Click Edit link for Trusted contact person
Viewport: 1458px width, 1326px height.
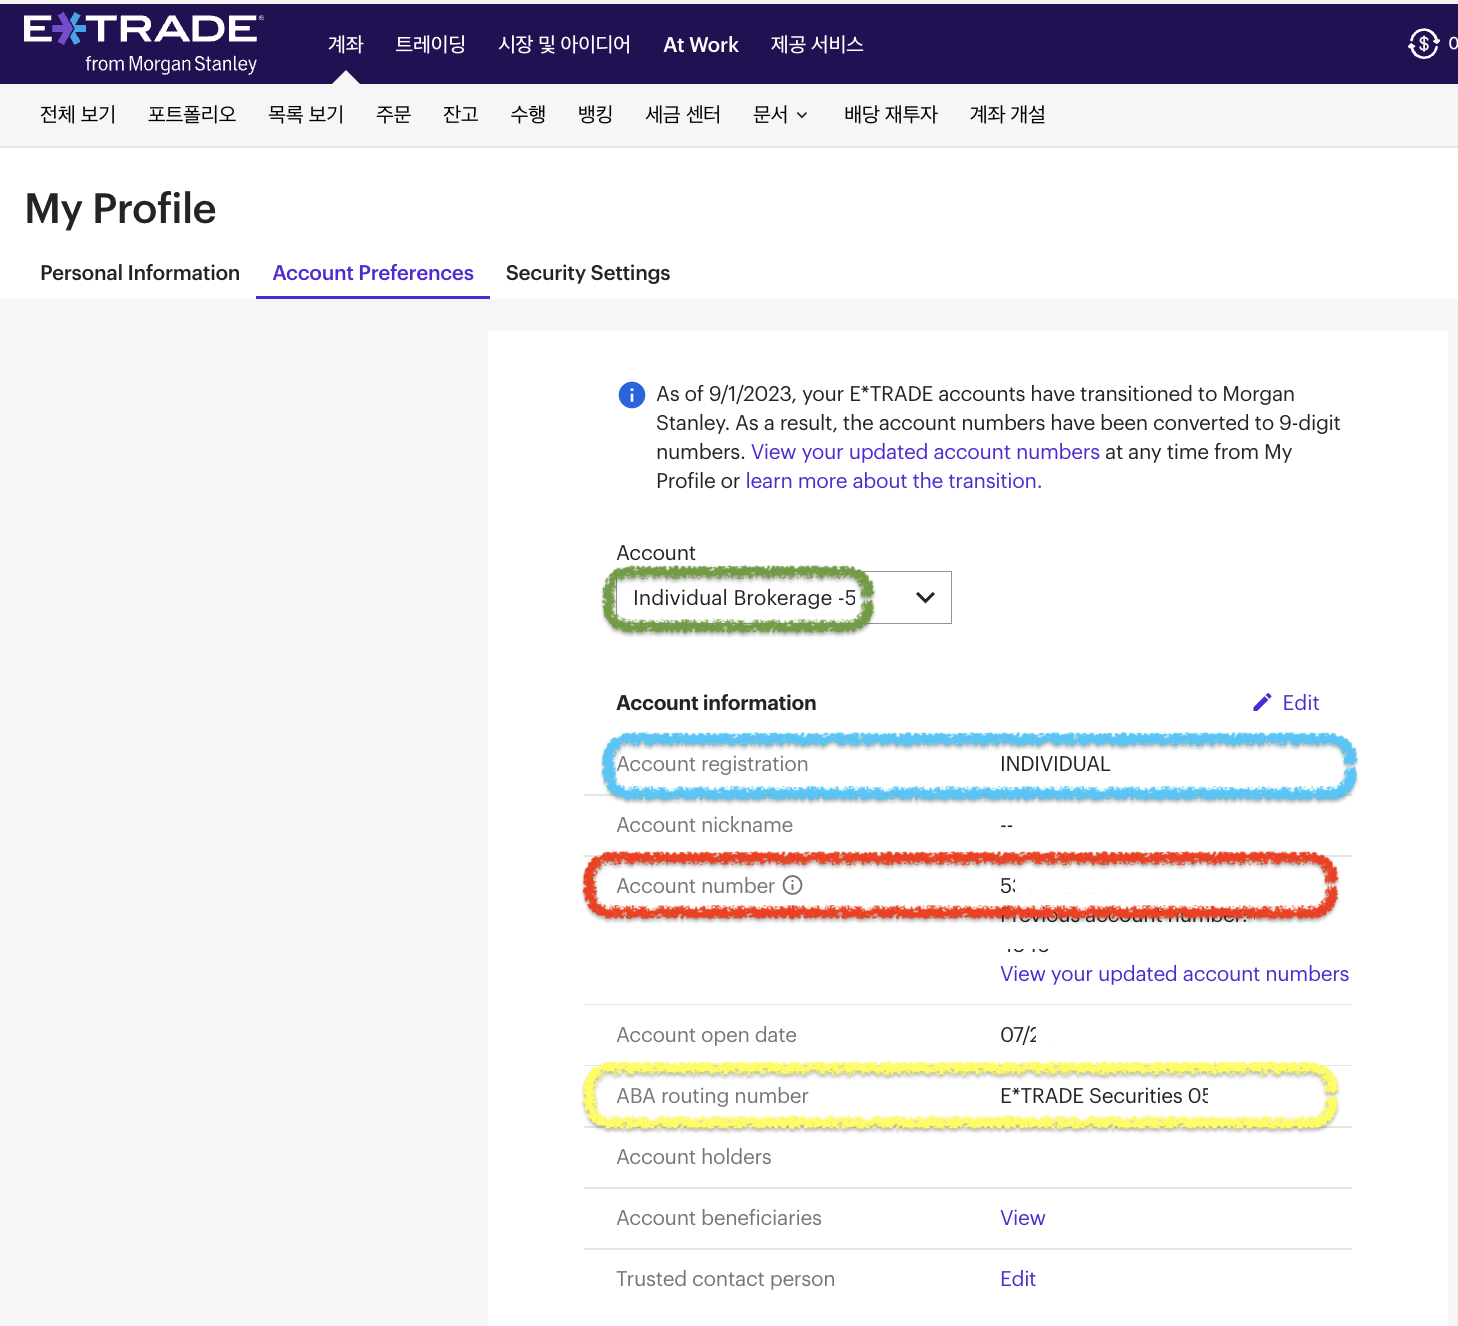tap(1018, 1279)
